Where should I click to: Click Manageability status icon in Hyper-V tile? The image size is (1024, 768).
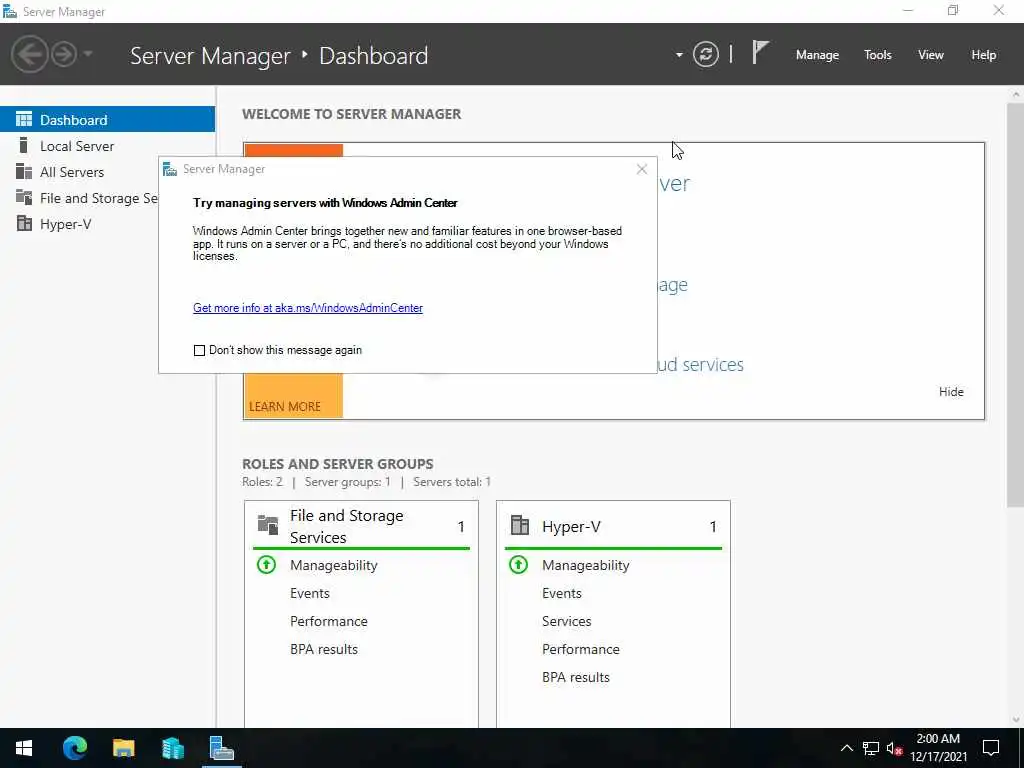(x=519, y=564)
